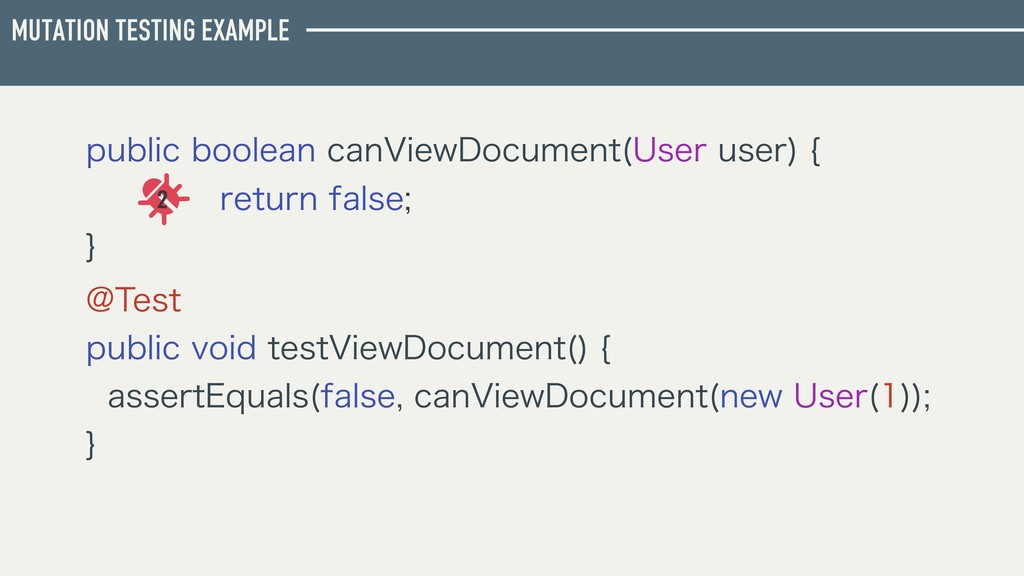Click the MUTATION TESTING EXAMPLE slide title
Image resolution: width=1024 pixels, height=576 pixels.
(x=150, y=31)
